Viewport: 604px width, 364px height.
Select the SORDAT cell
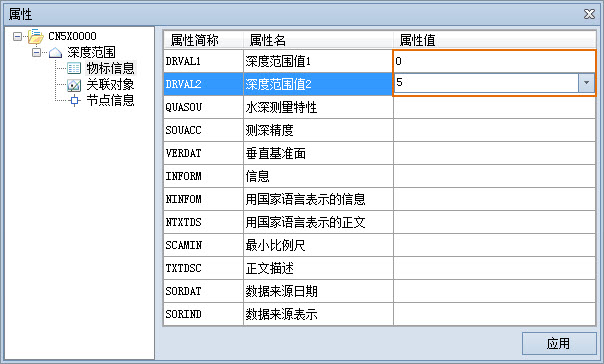[203, 291]
